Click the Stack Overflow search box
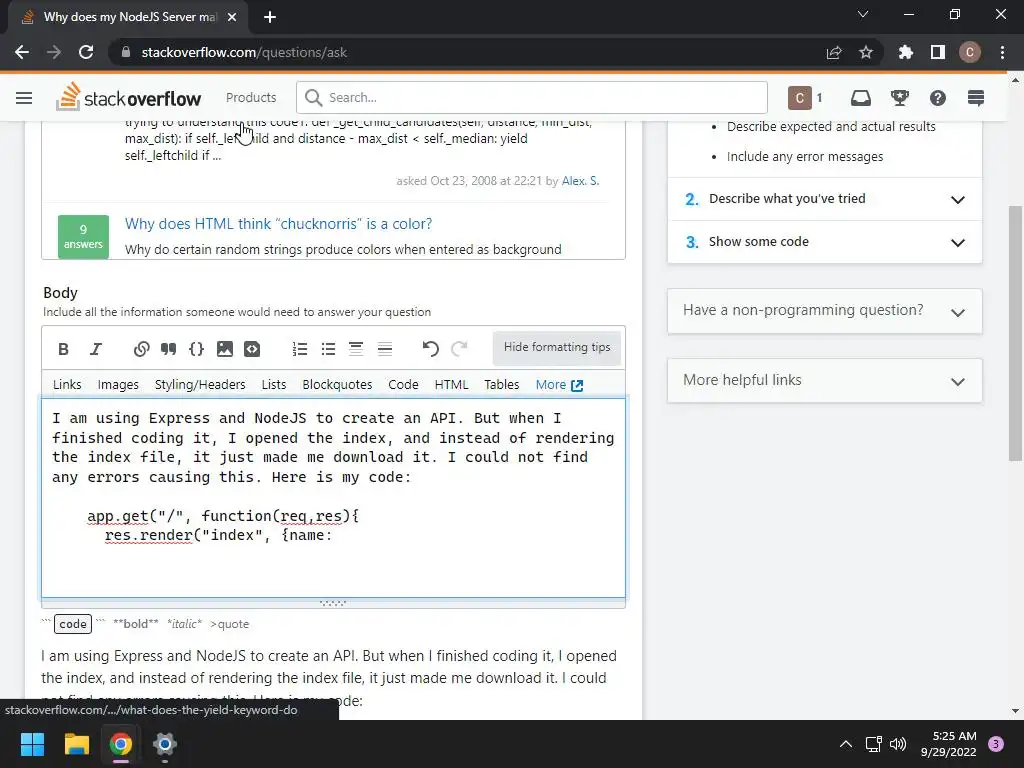This screenshot has width=1024, height=768. click(532, 97)
